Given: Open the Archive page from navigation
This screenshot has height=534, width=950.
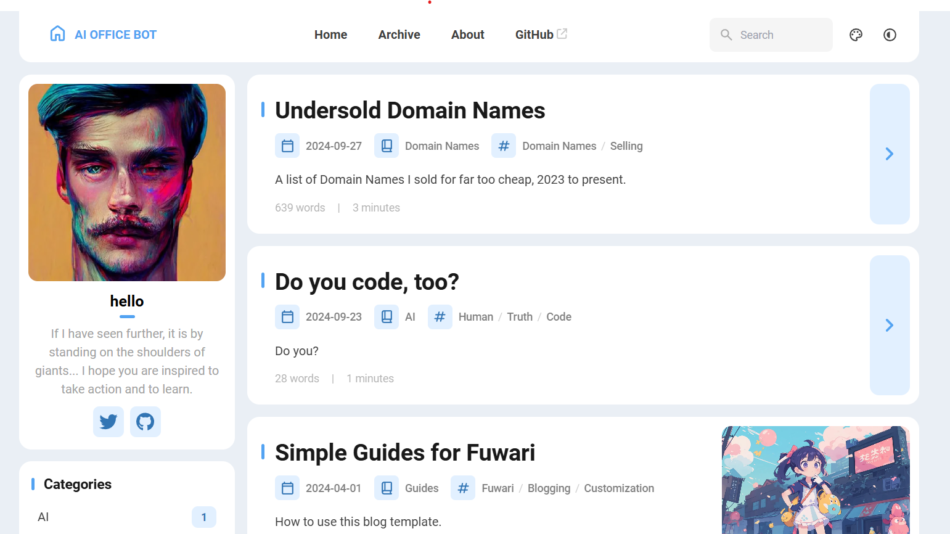Looking at the screenshot, I should 399,35.
